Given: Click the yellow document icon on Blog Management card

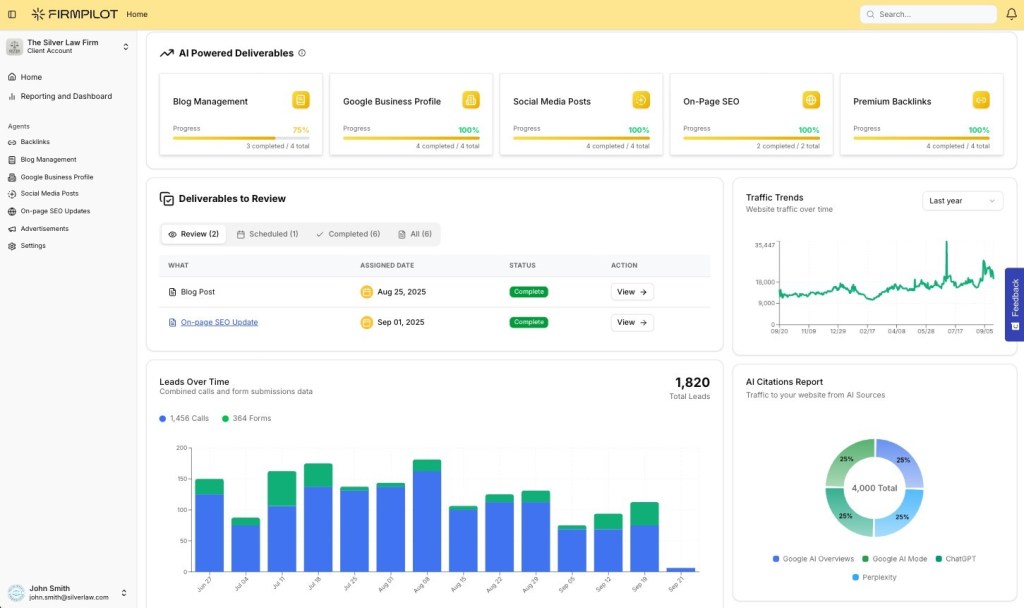Looking at the screenshot, I should point(300,100).
